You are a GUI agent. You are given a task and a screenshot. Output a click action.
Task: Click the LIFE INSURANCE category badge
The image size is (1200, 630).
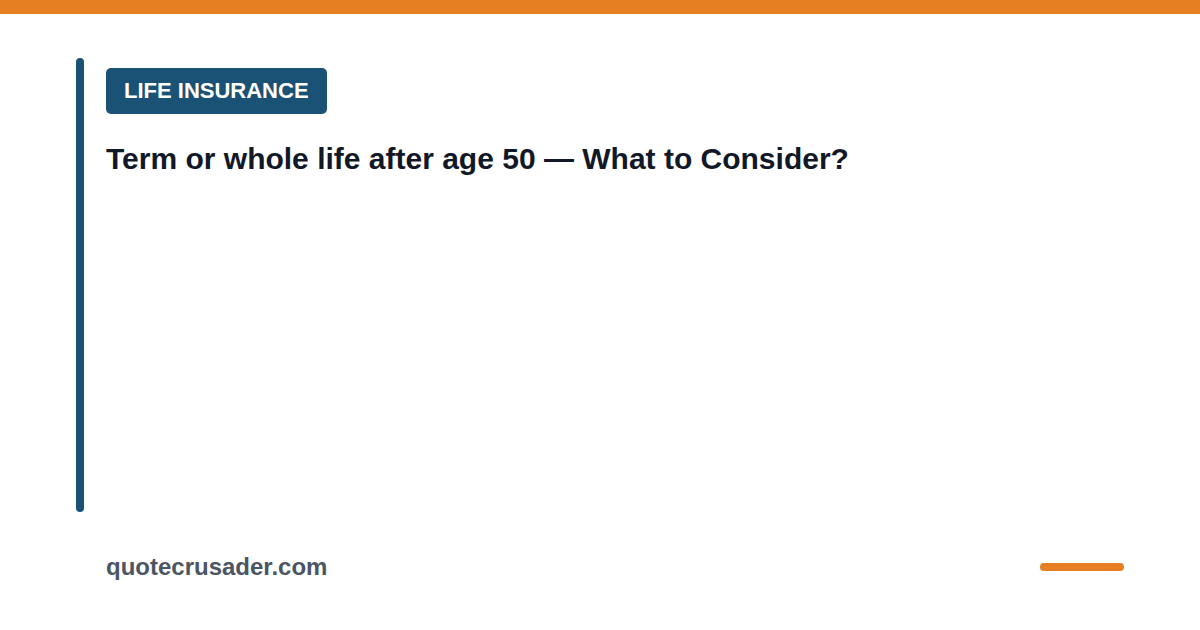tap(216, 91)
